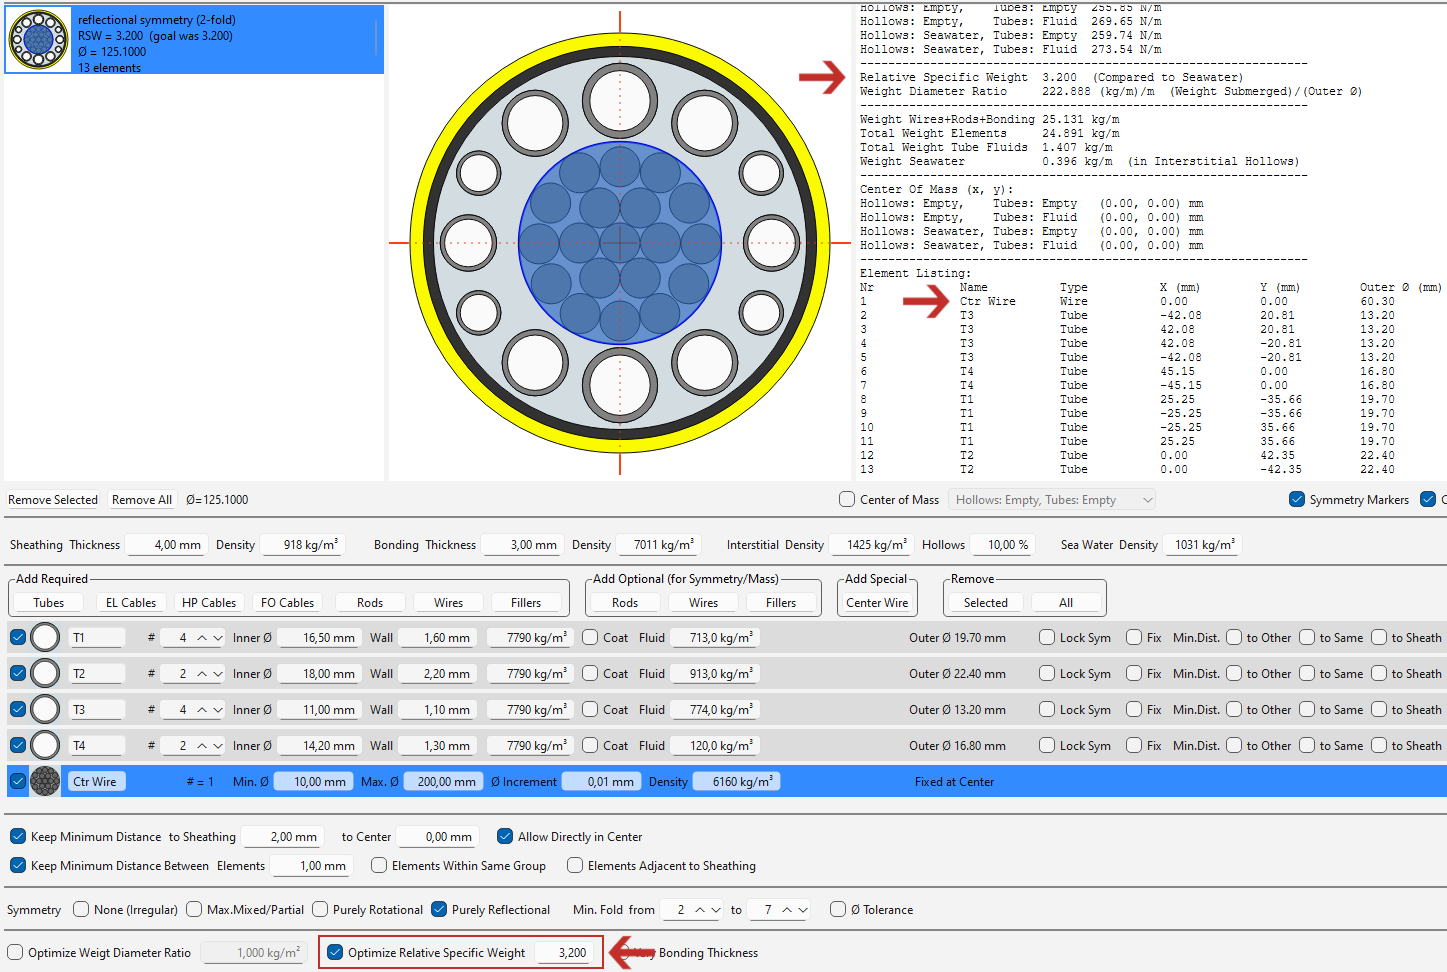Enable None (Irregular) symmetry
Screen dimensions: 1447x972
(81, 909)
